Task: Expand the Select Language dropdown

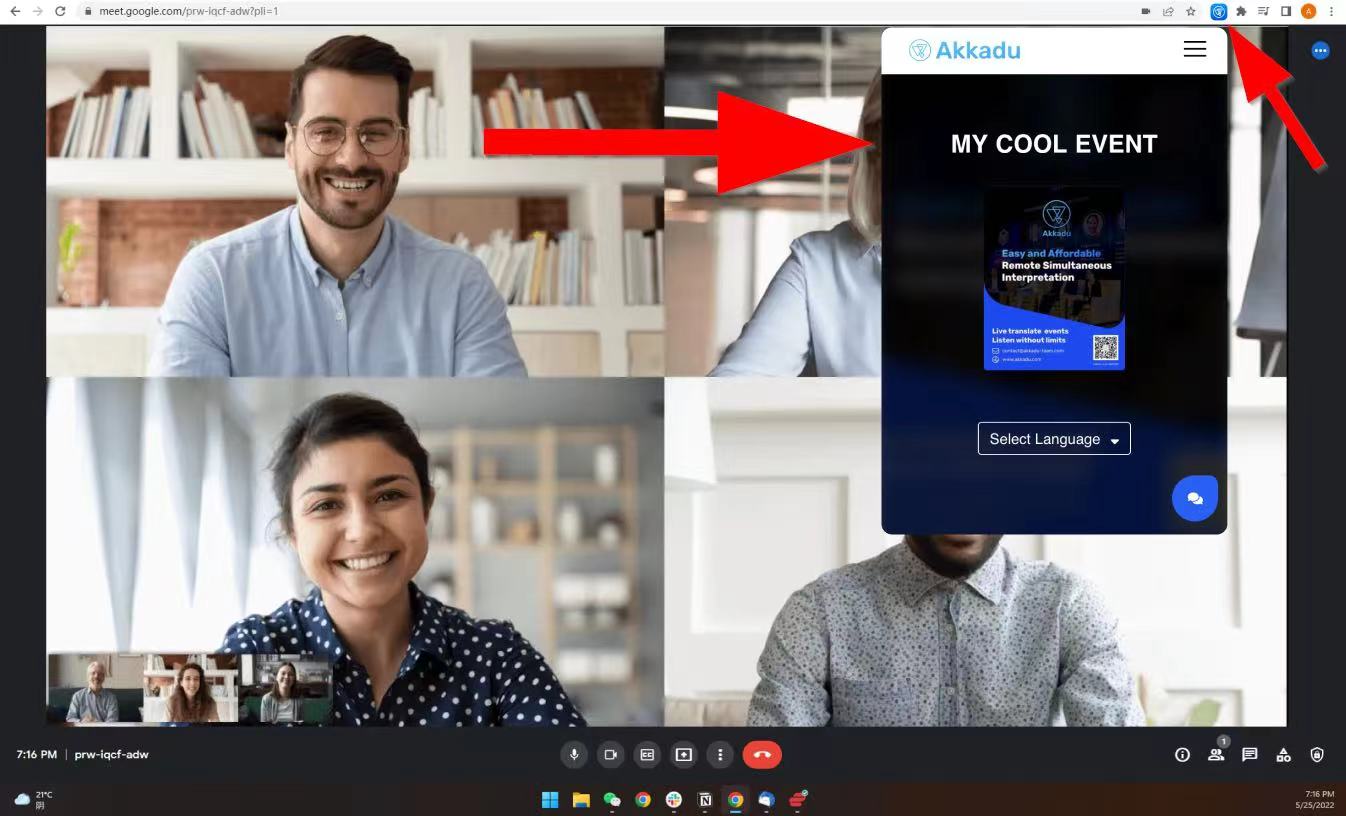Action: (1054, 439)
